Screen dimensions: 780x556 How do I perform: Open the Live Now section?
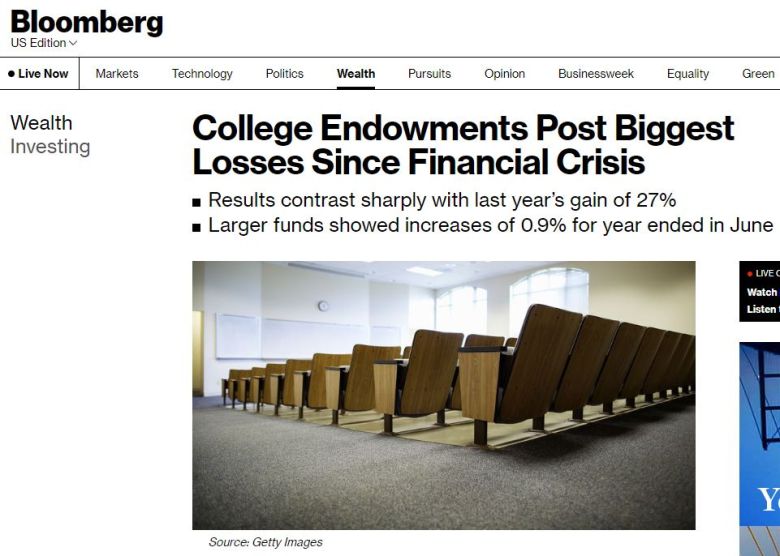(x=42, y=74)
